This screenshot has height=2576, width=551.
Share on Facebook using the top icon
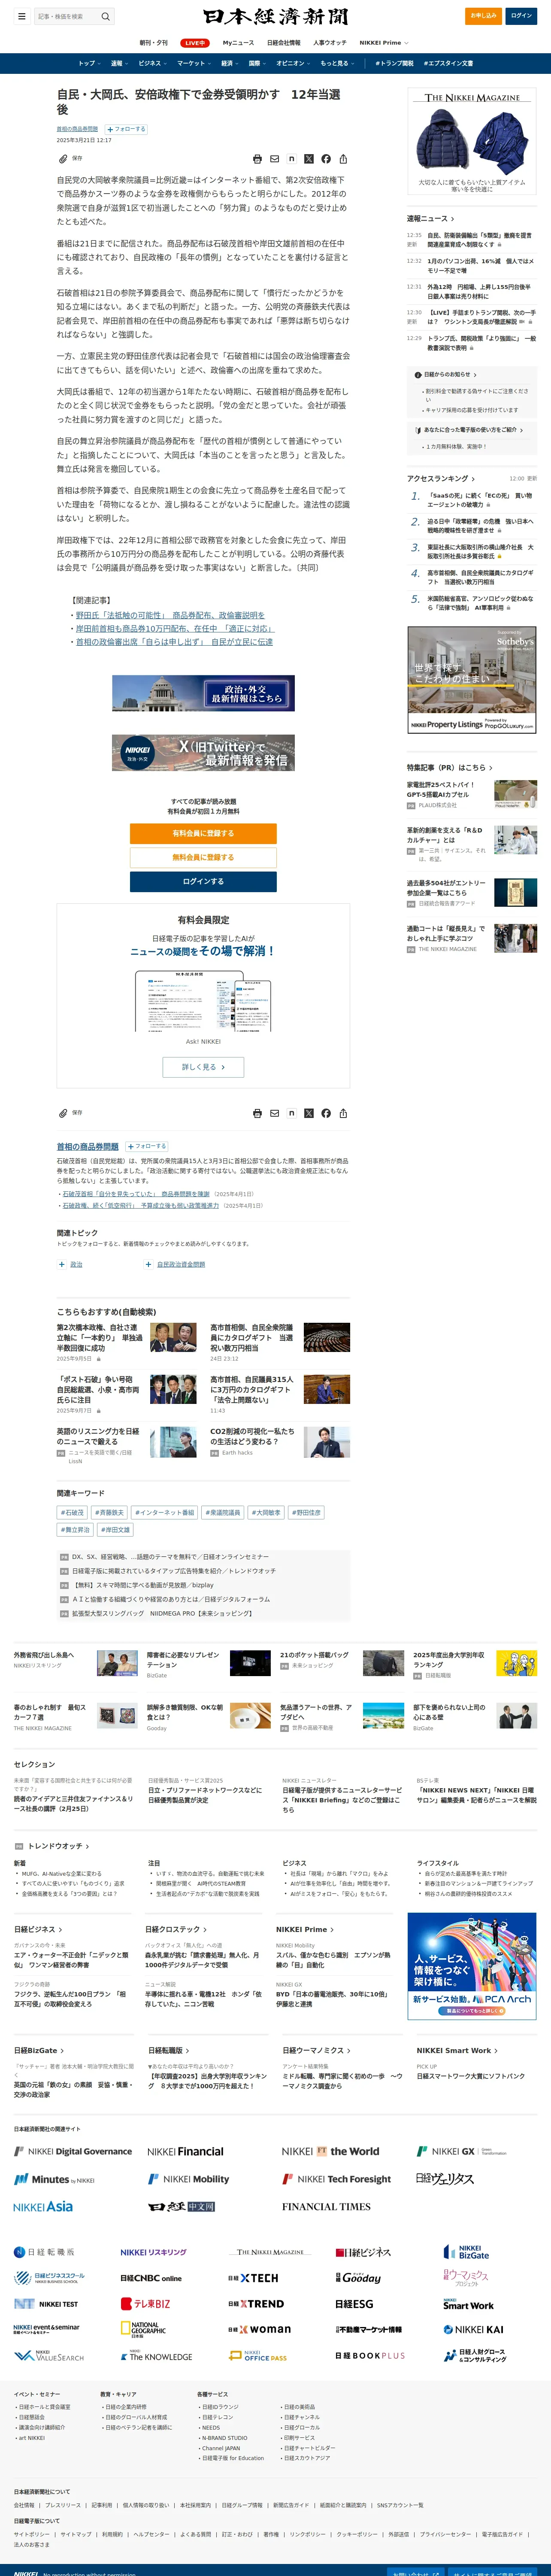point(326,159)
